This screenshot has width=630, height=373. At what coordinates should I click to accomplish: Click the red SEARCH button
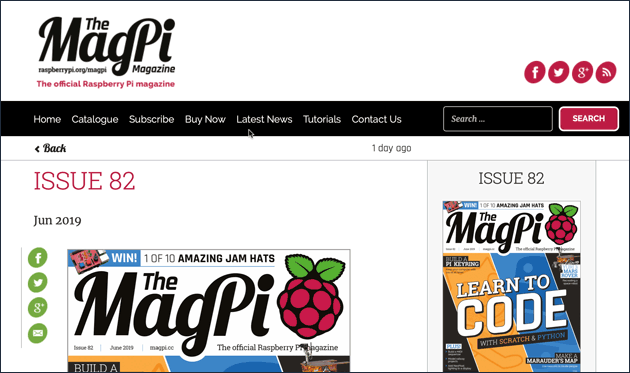(589, 119)
